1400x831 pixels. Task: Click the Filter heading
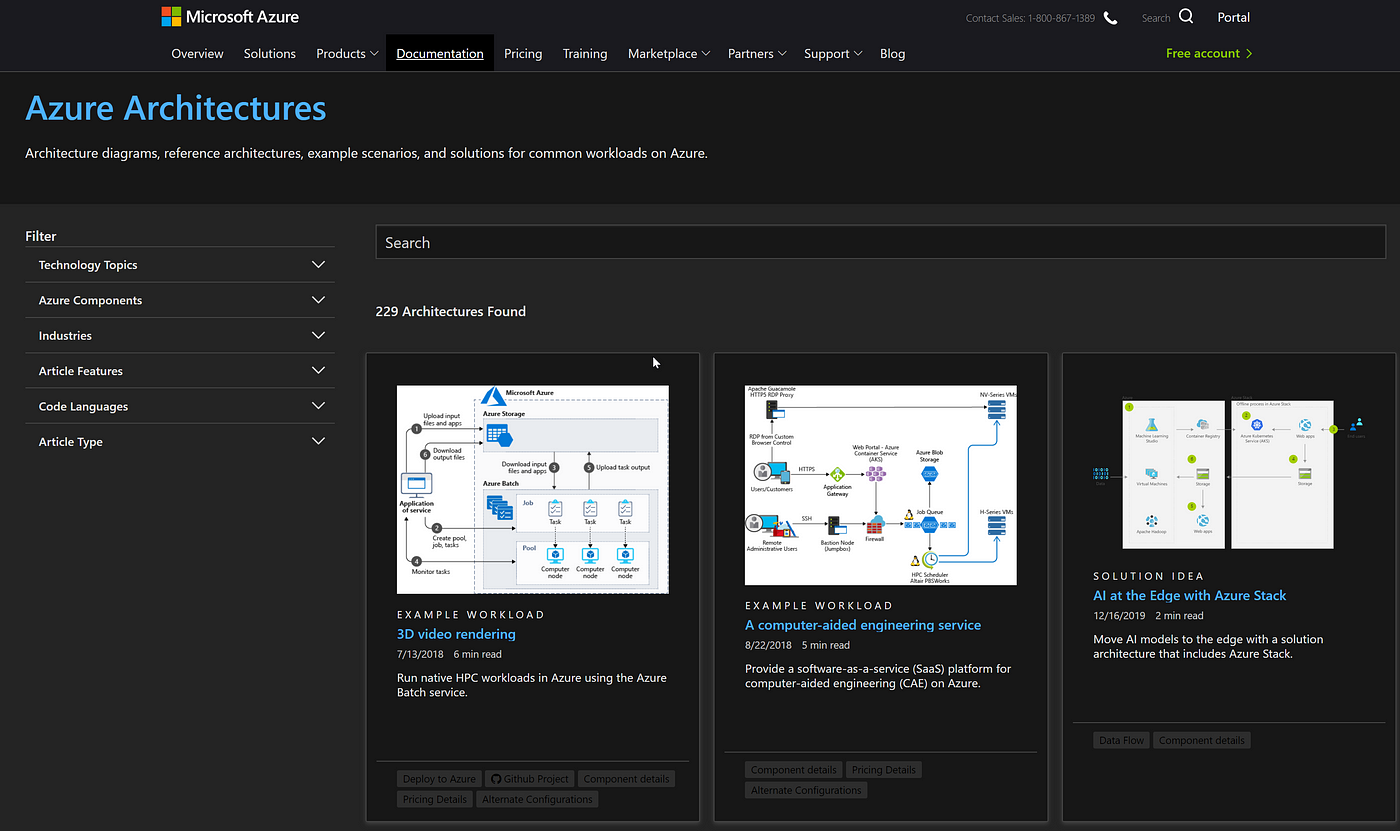41,236
